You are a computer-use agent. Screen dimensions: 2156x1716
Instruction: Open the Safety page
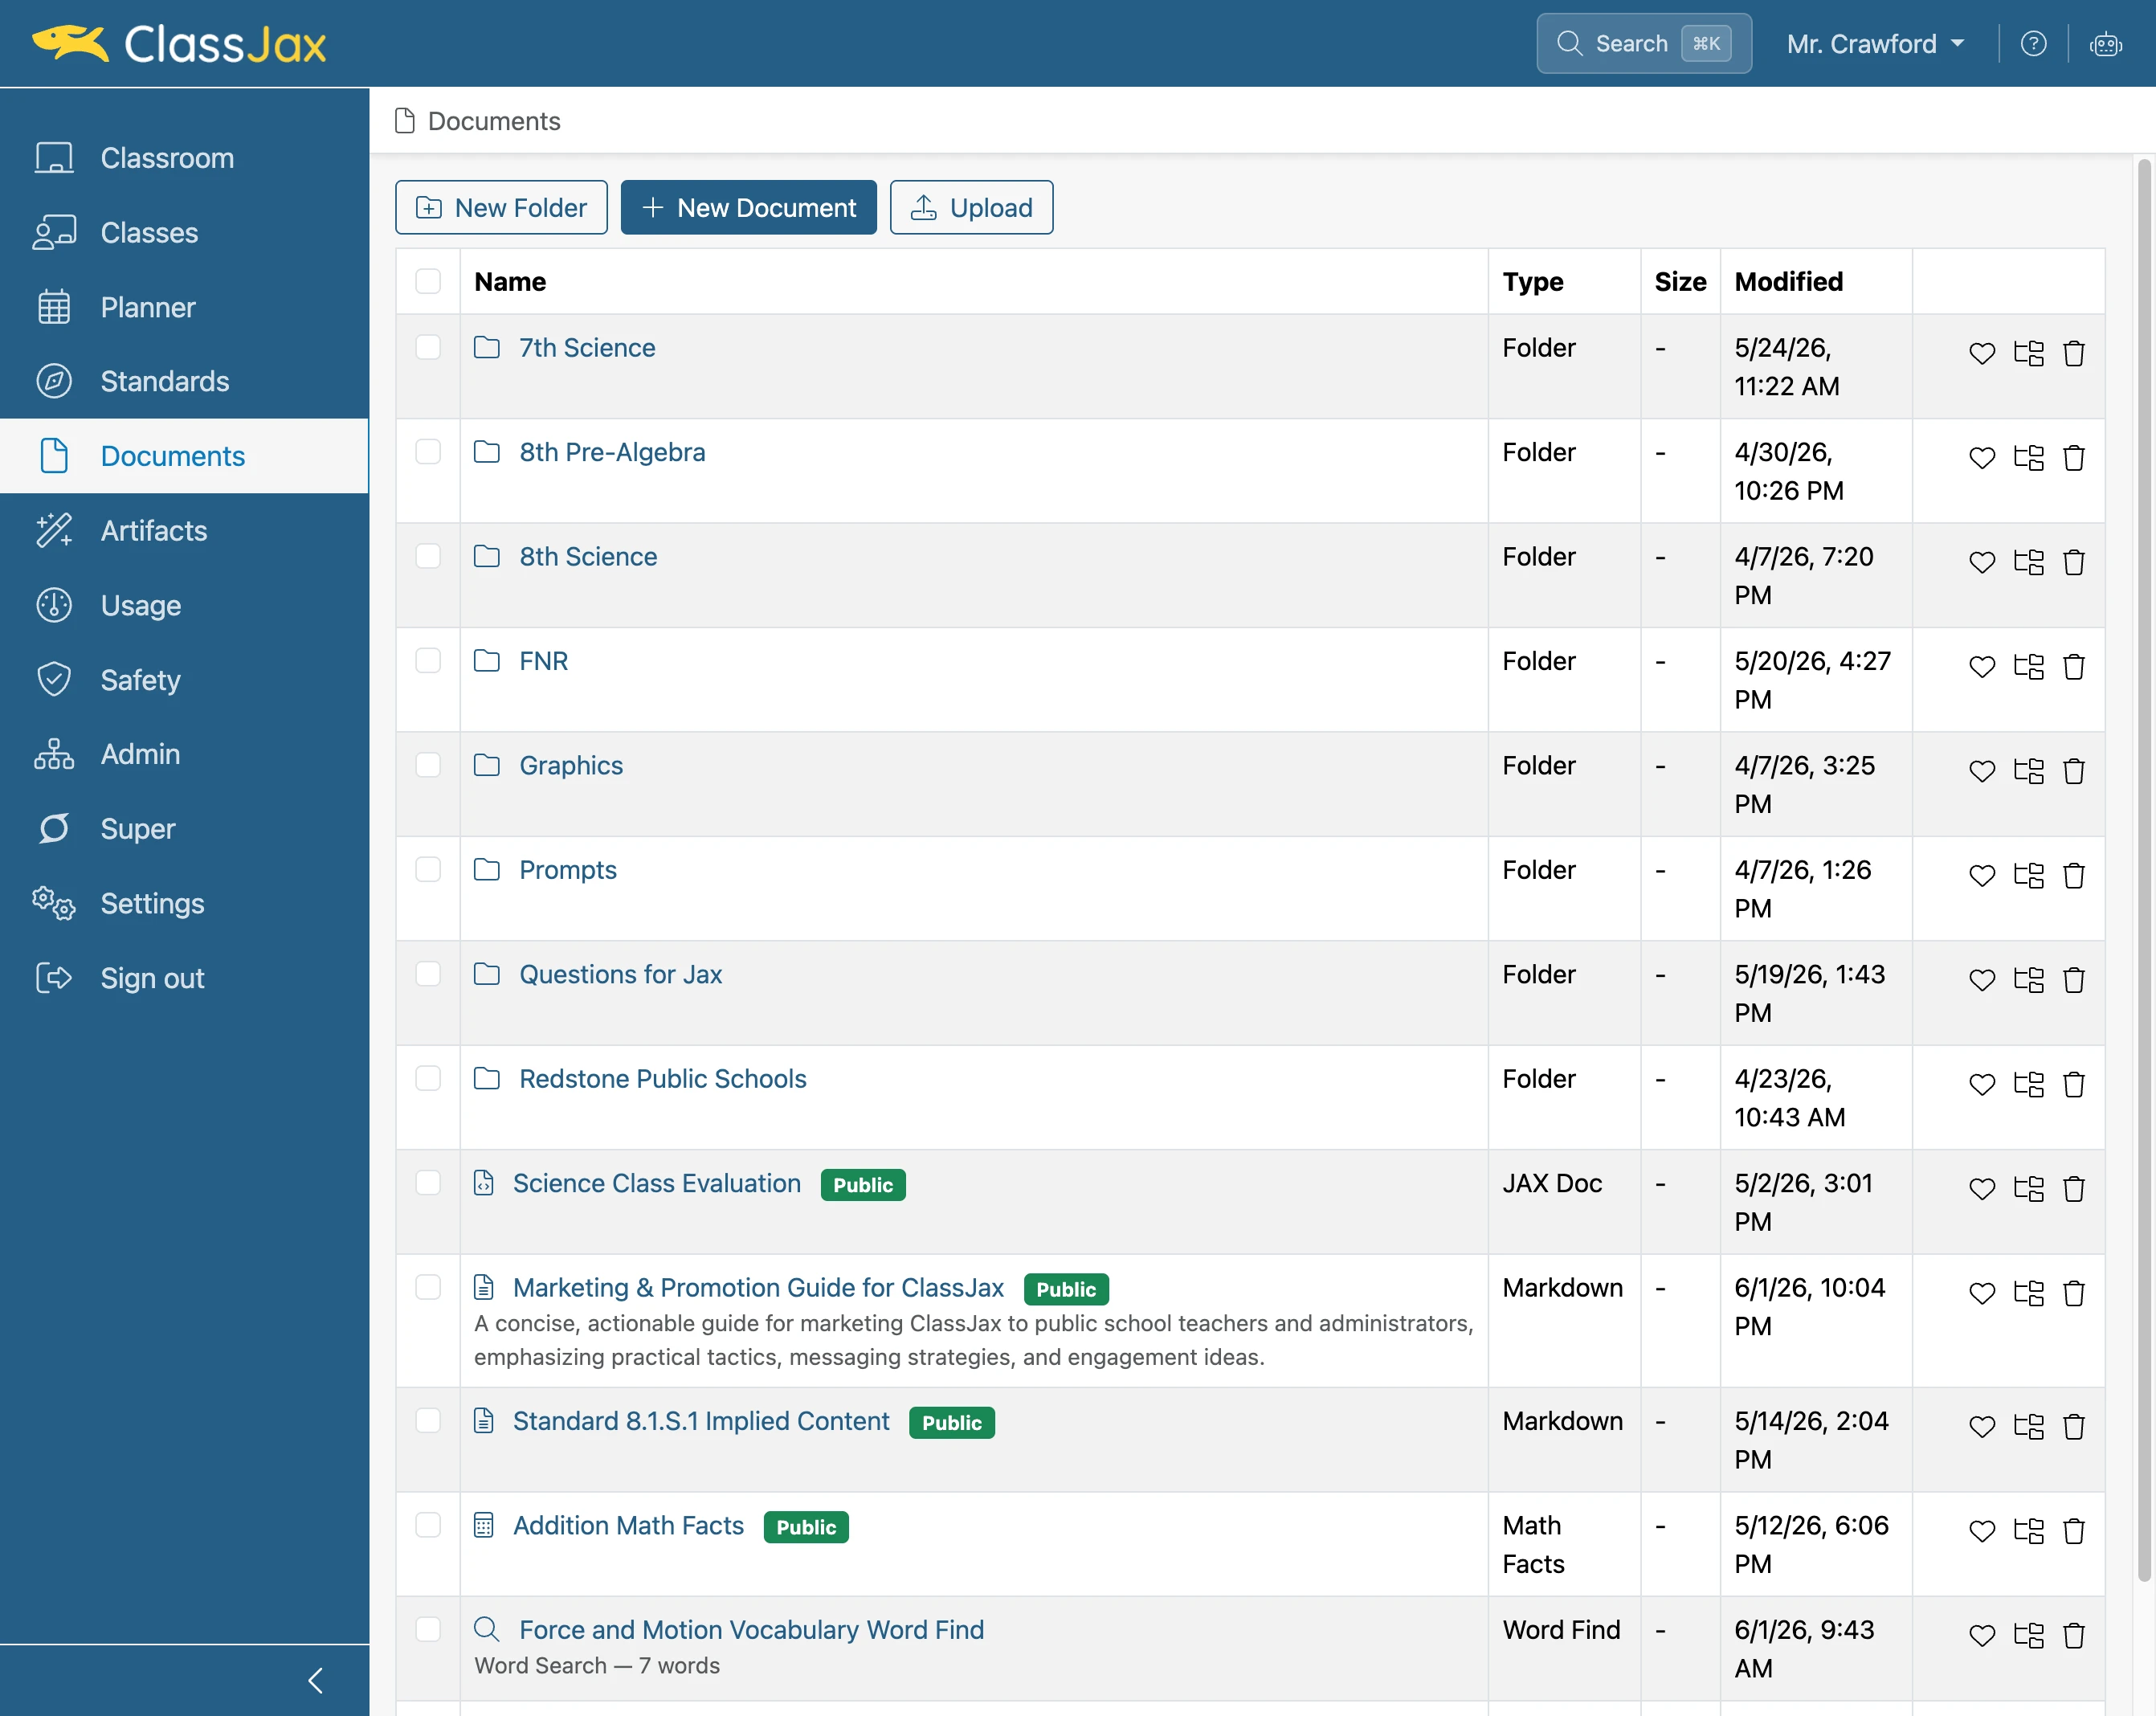tap(184, 680)
